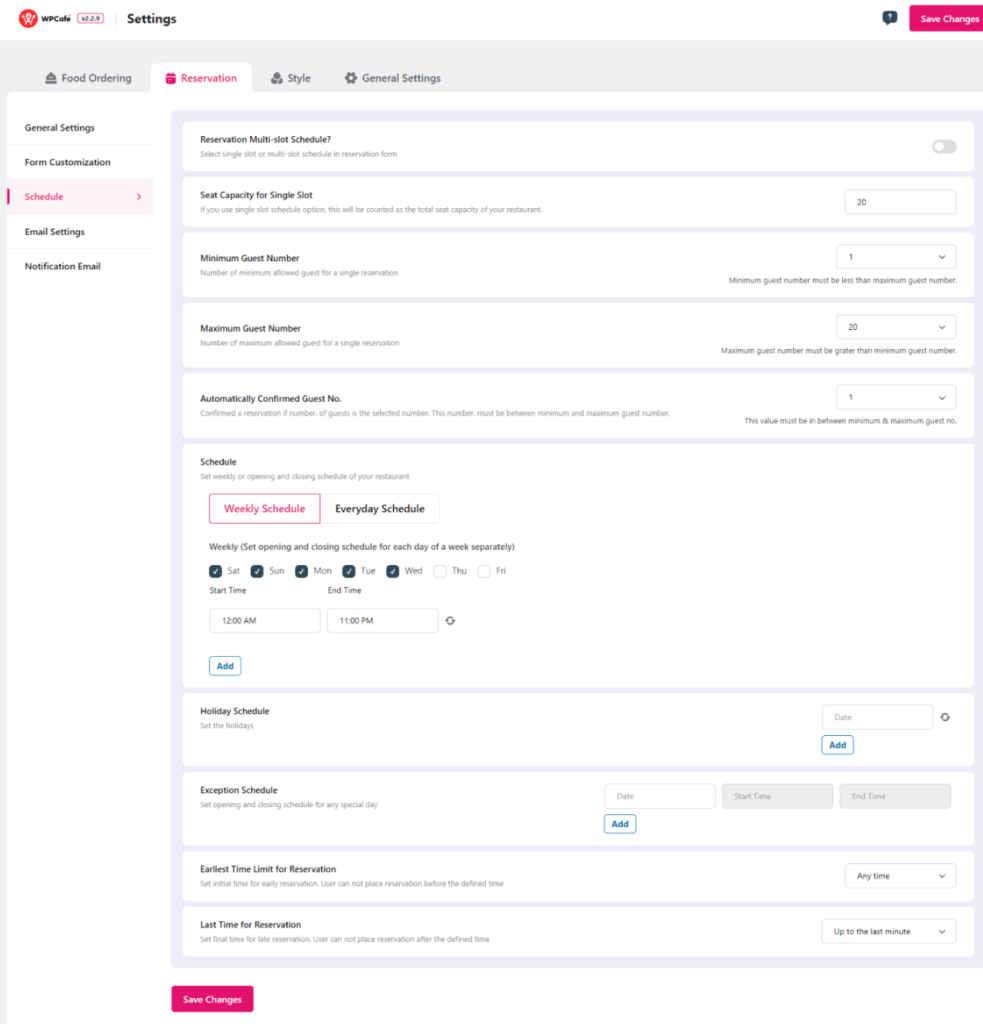This screenshot has height=1024, width=983.
Task: Click Add button in Holiday Schedule
Action: point(837,744)
